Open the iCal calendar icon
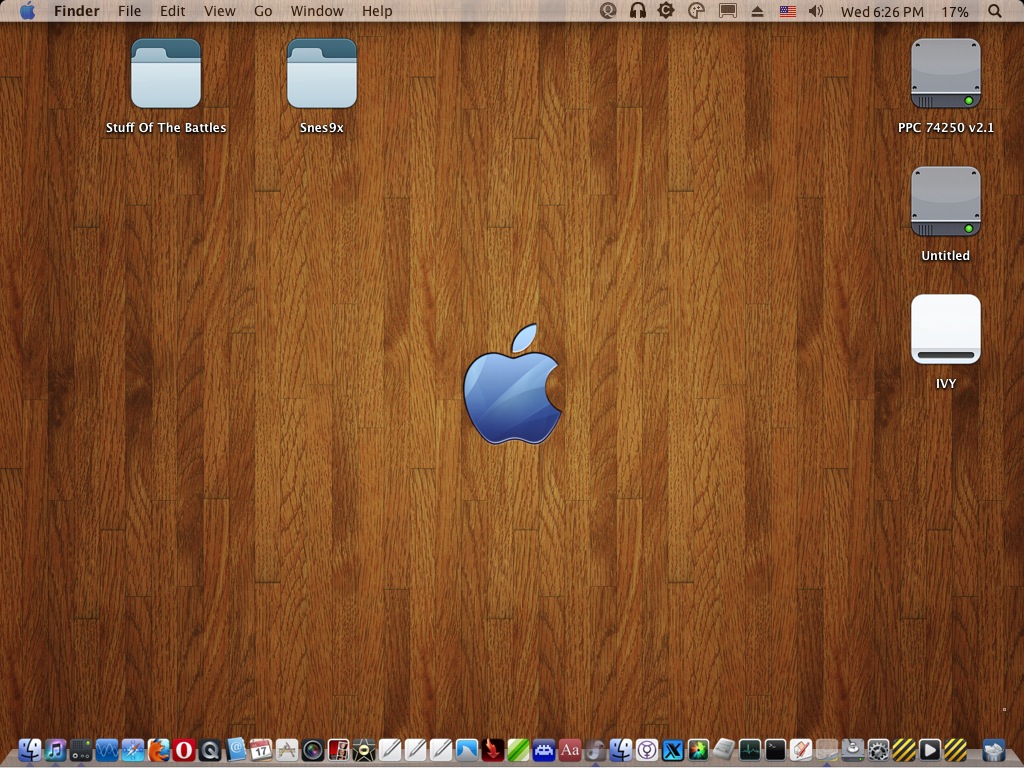 click(261, 750)
